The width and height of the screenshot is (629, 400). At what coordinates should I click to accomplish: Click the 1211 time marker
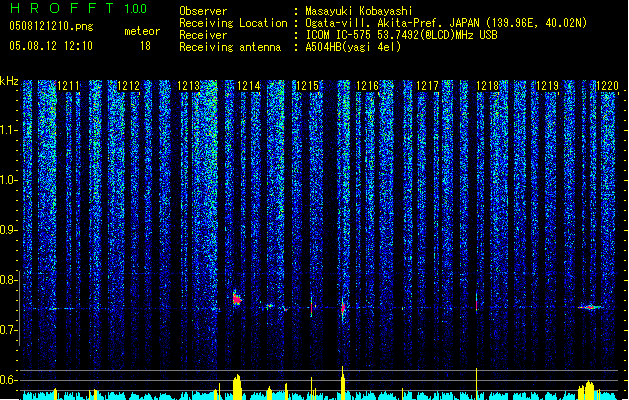[68, 86]
